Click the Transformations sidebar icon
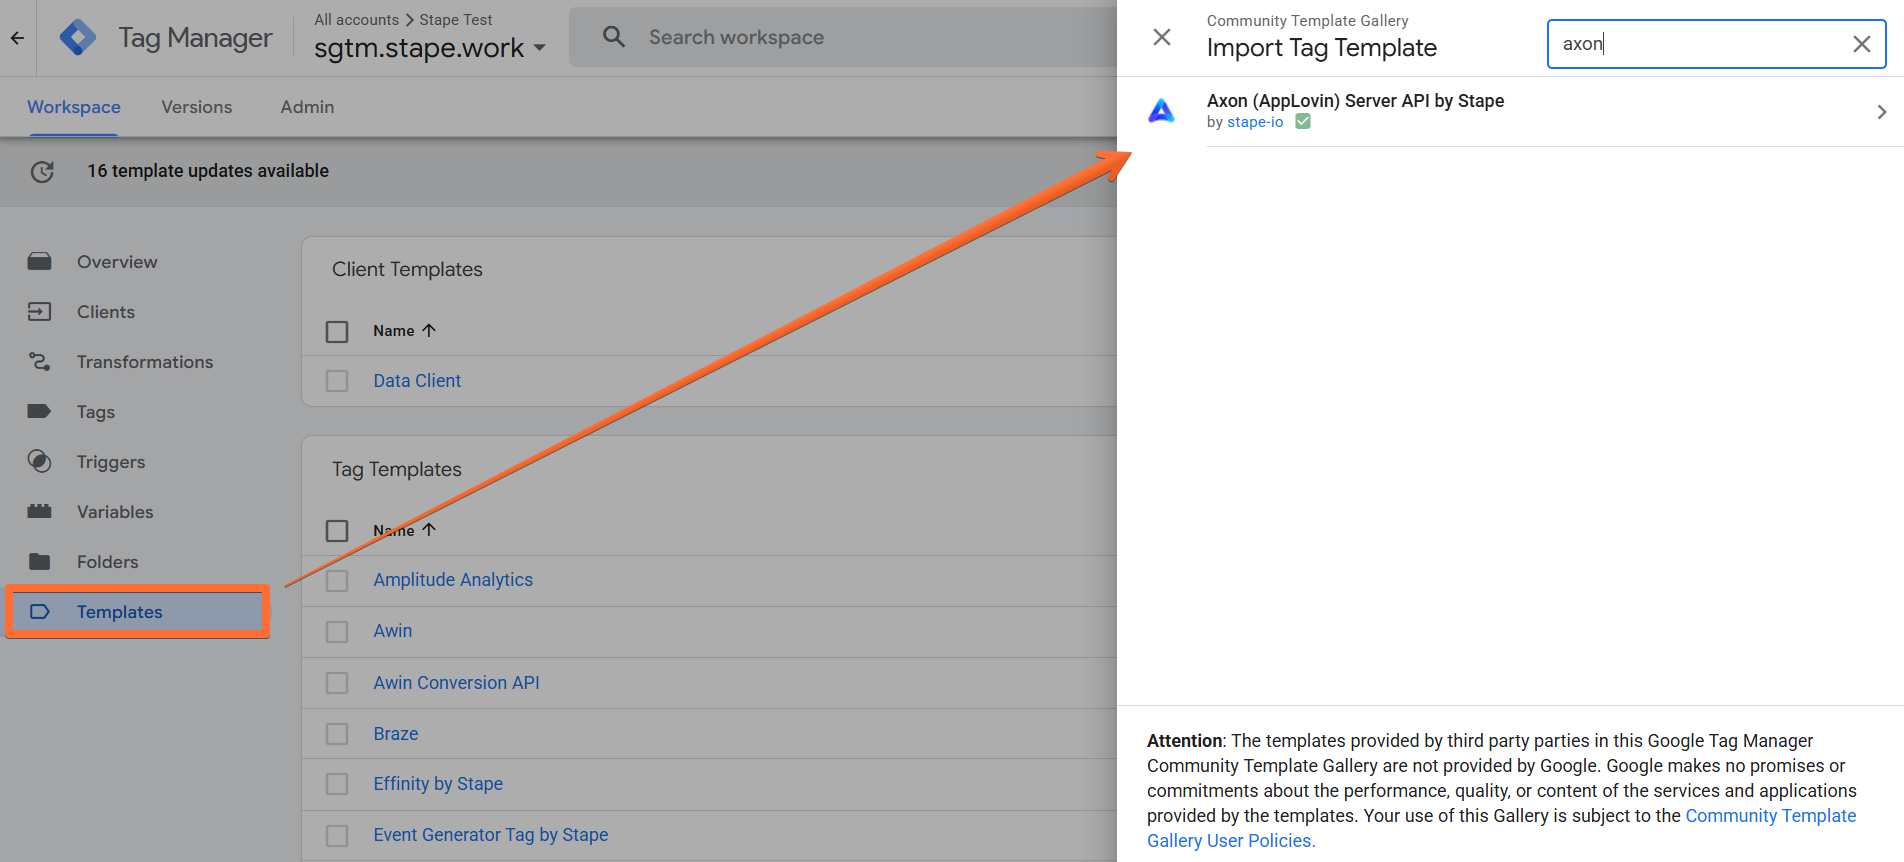The width and height of the screenshot is (1904, 862). click(40, 362)
